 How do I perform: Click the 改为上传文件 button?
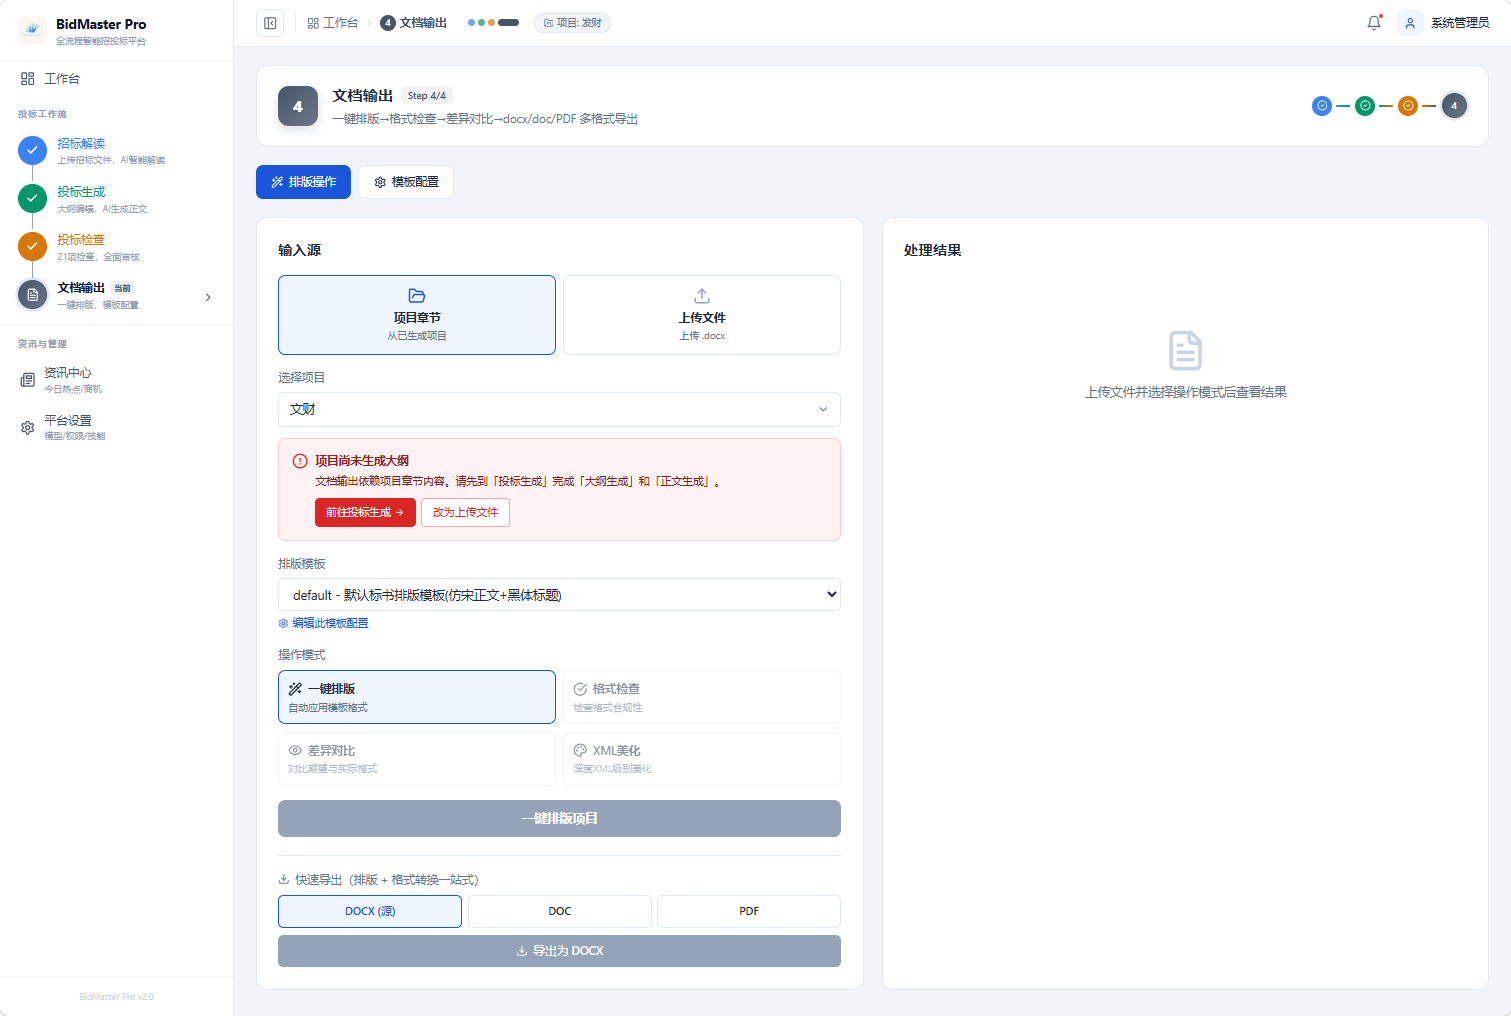click(465, 512)
